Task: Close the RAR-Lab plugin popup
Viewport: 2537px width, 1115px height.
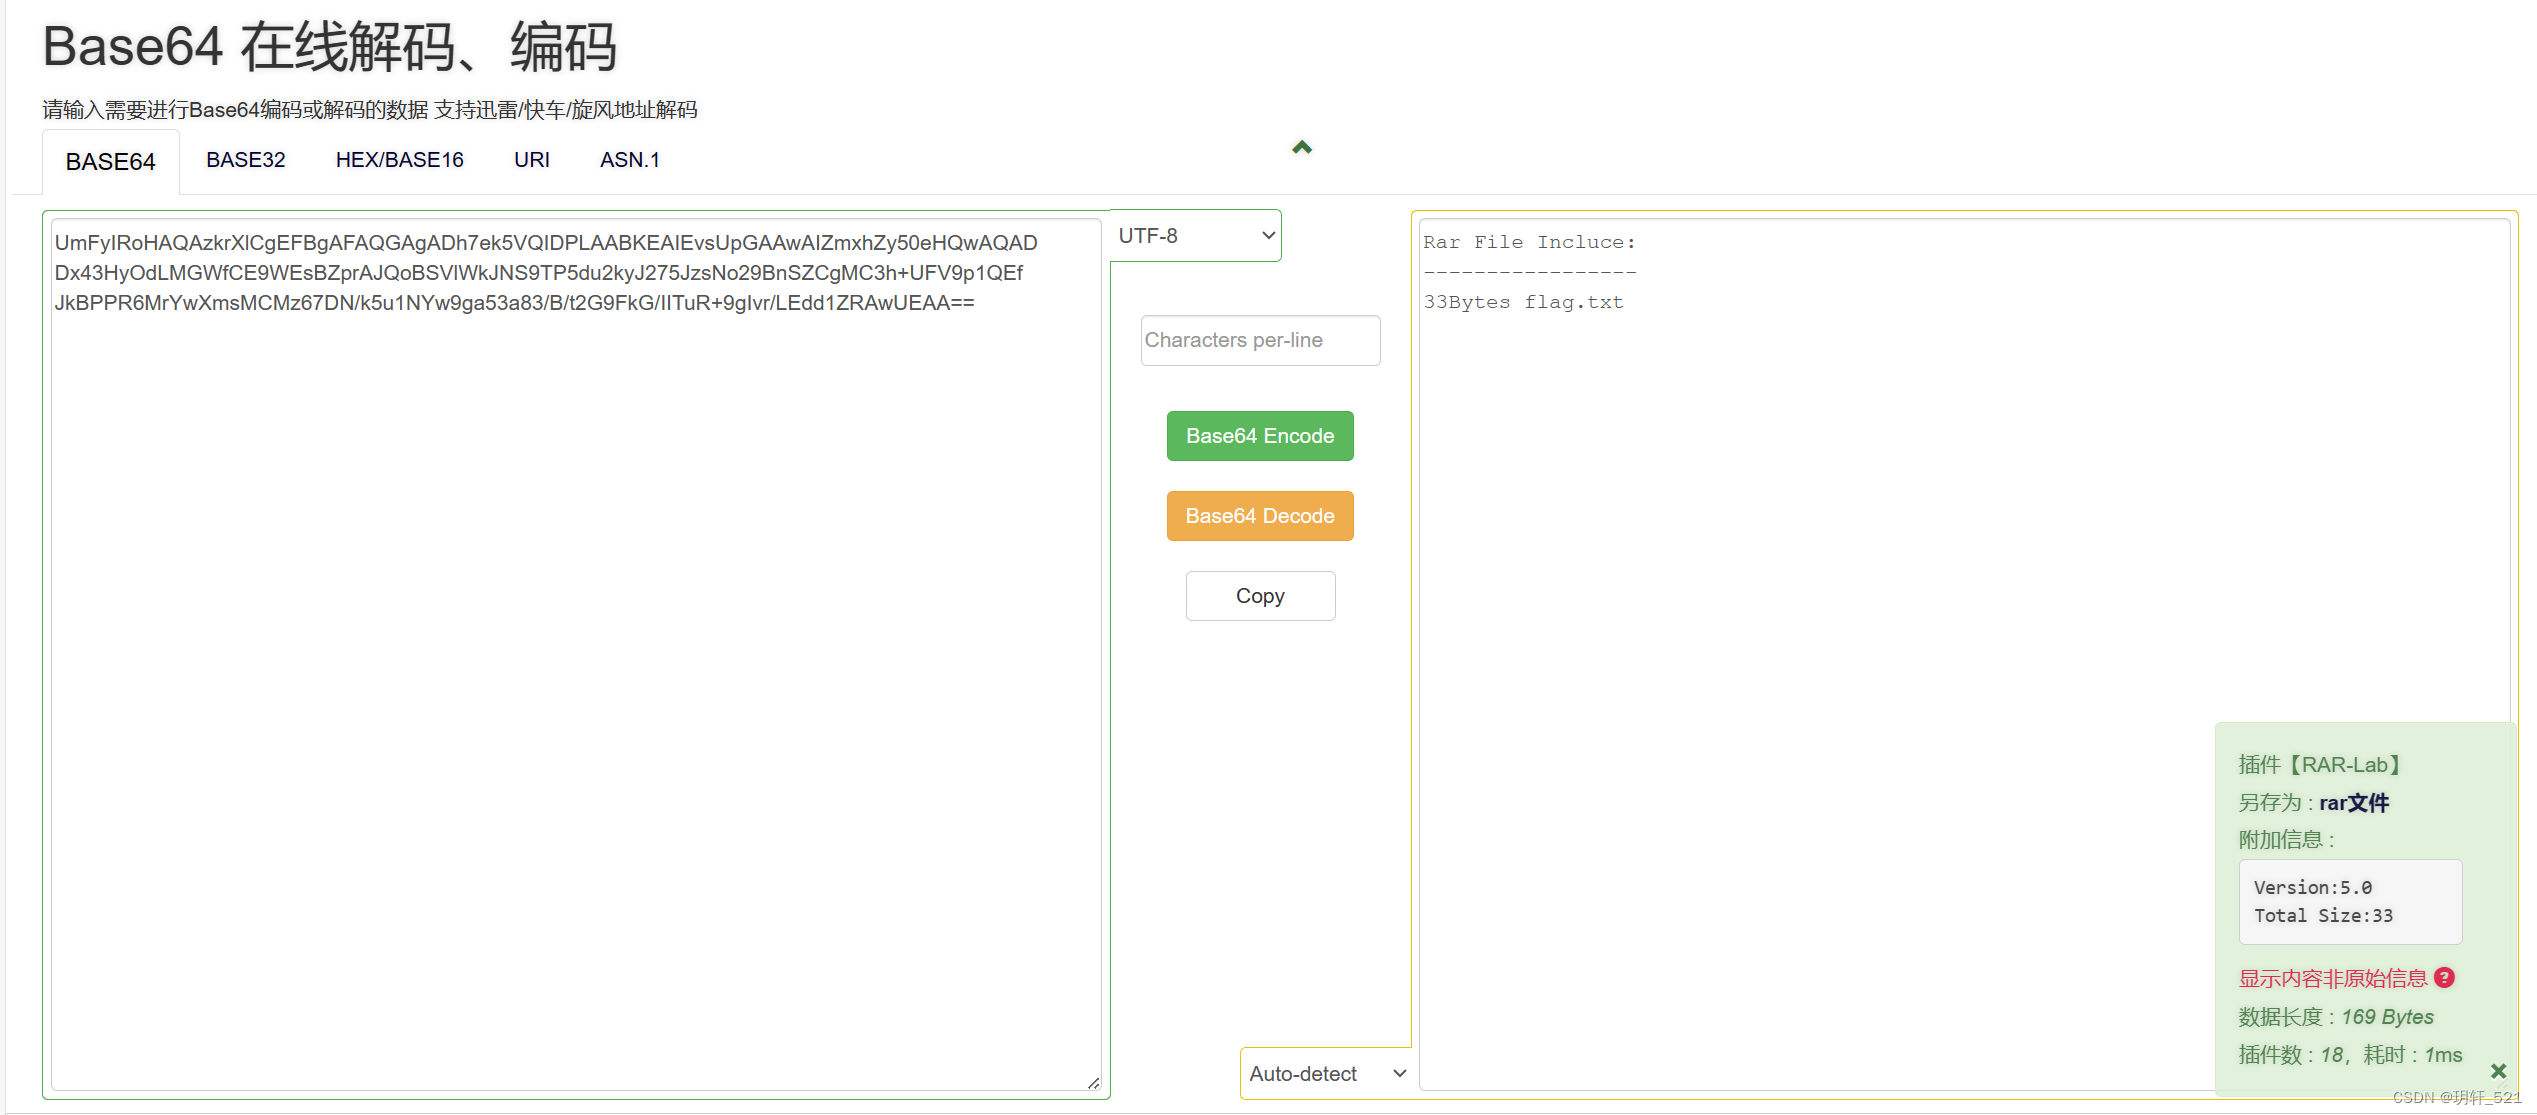Action: point(2498,1071)
